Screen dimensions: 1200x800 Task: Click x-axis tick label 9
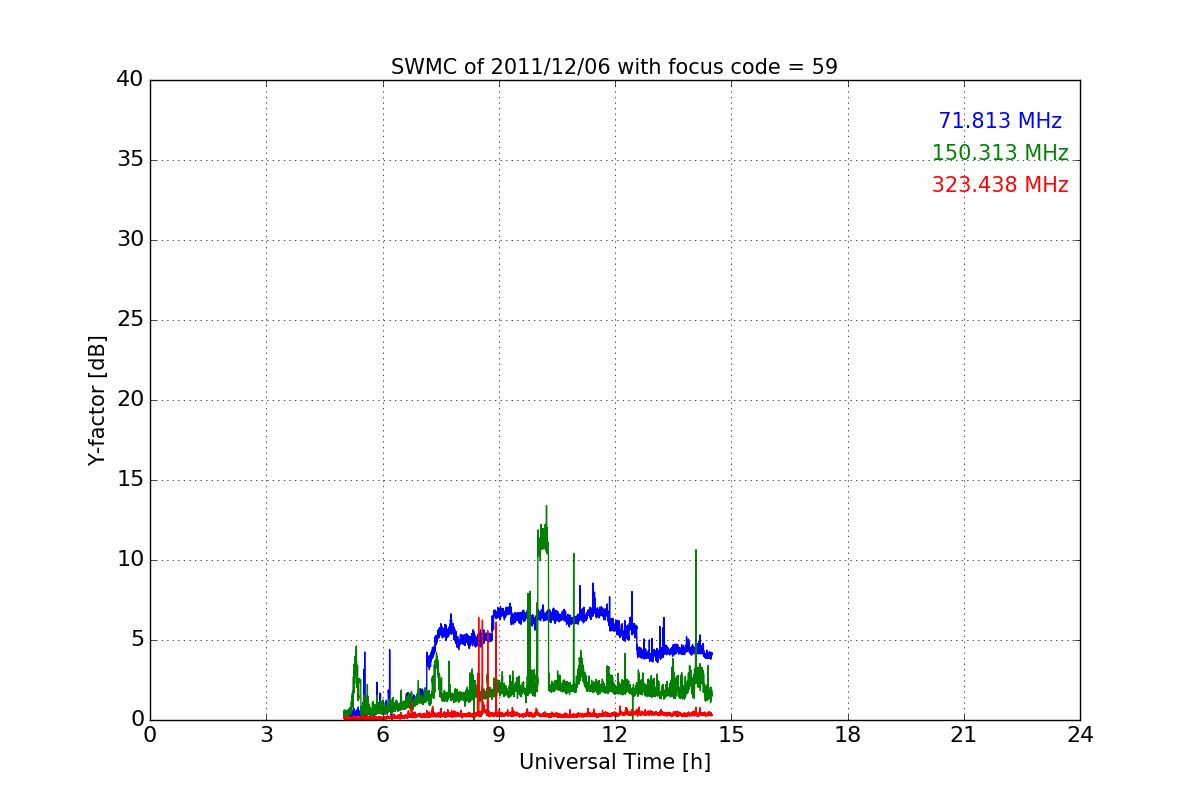(x=499, y=735)
